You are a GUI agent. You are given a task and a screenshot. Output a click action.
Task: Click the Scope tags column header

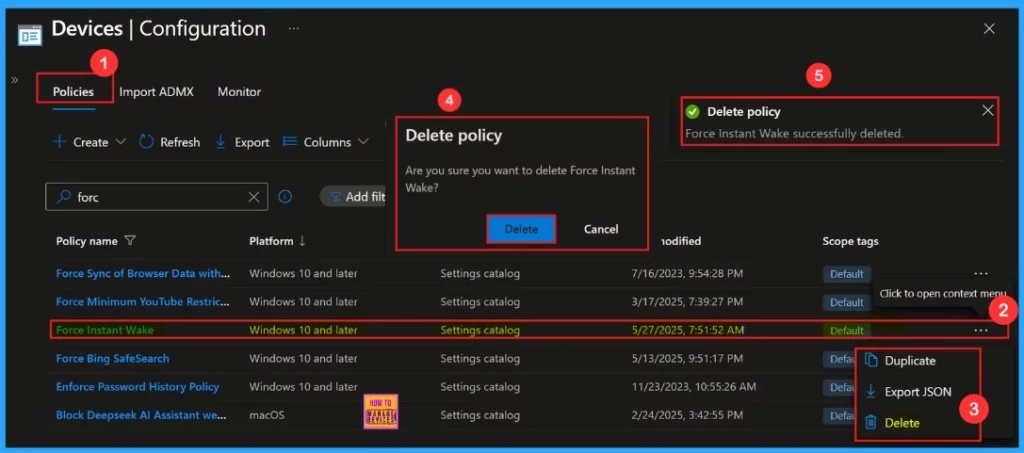click(x=850, y=241)
